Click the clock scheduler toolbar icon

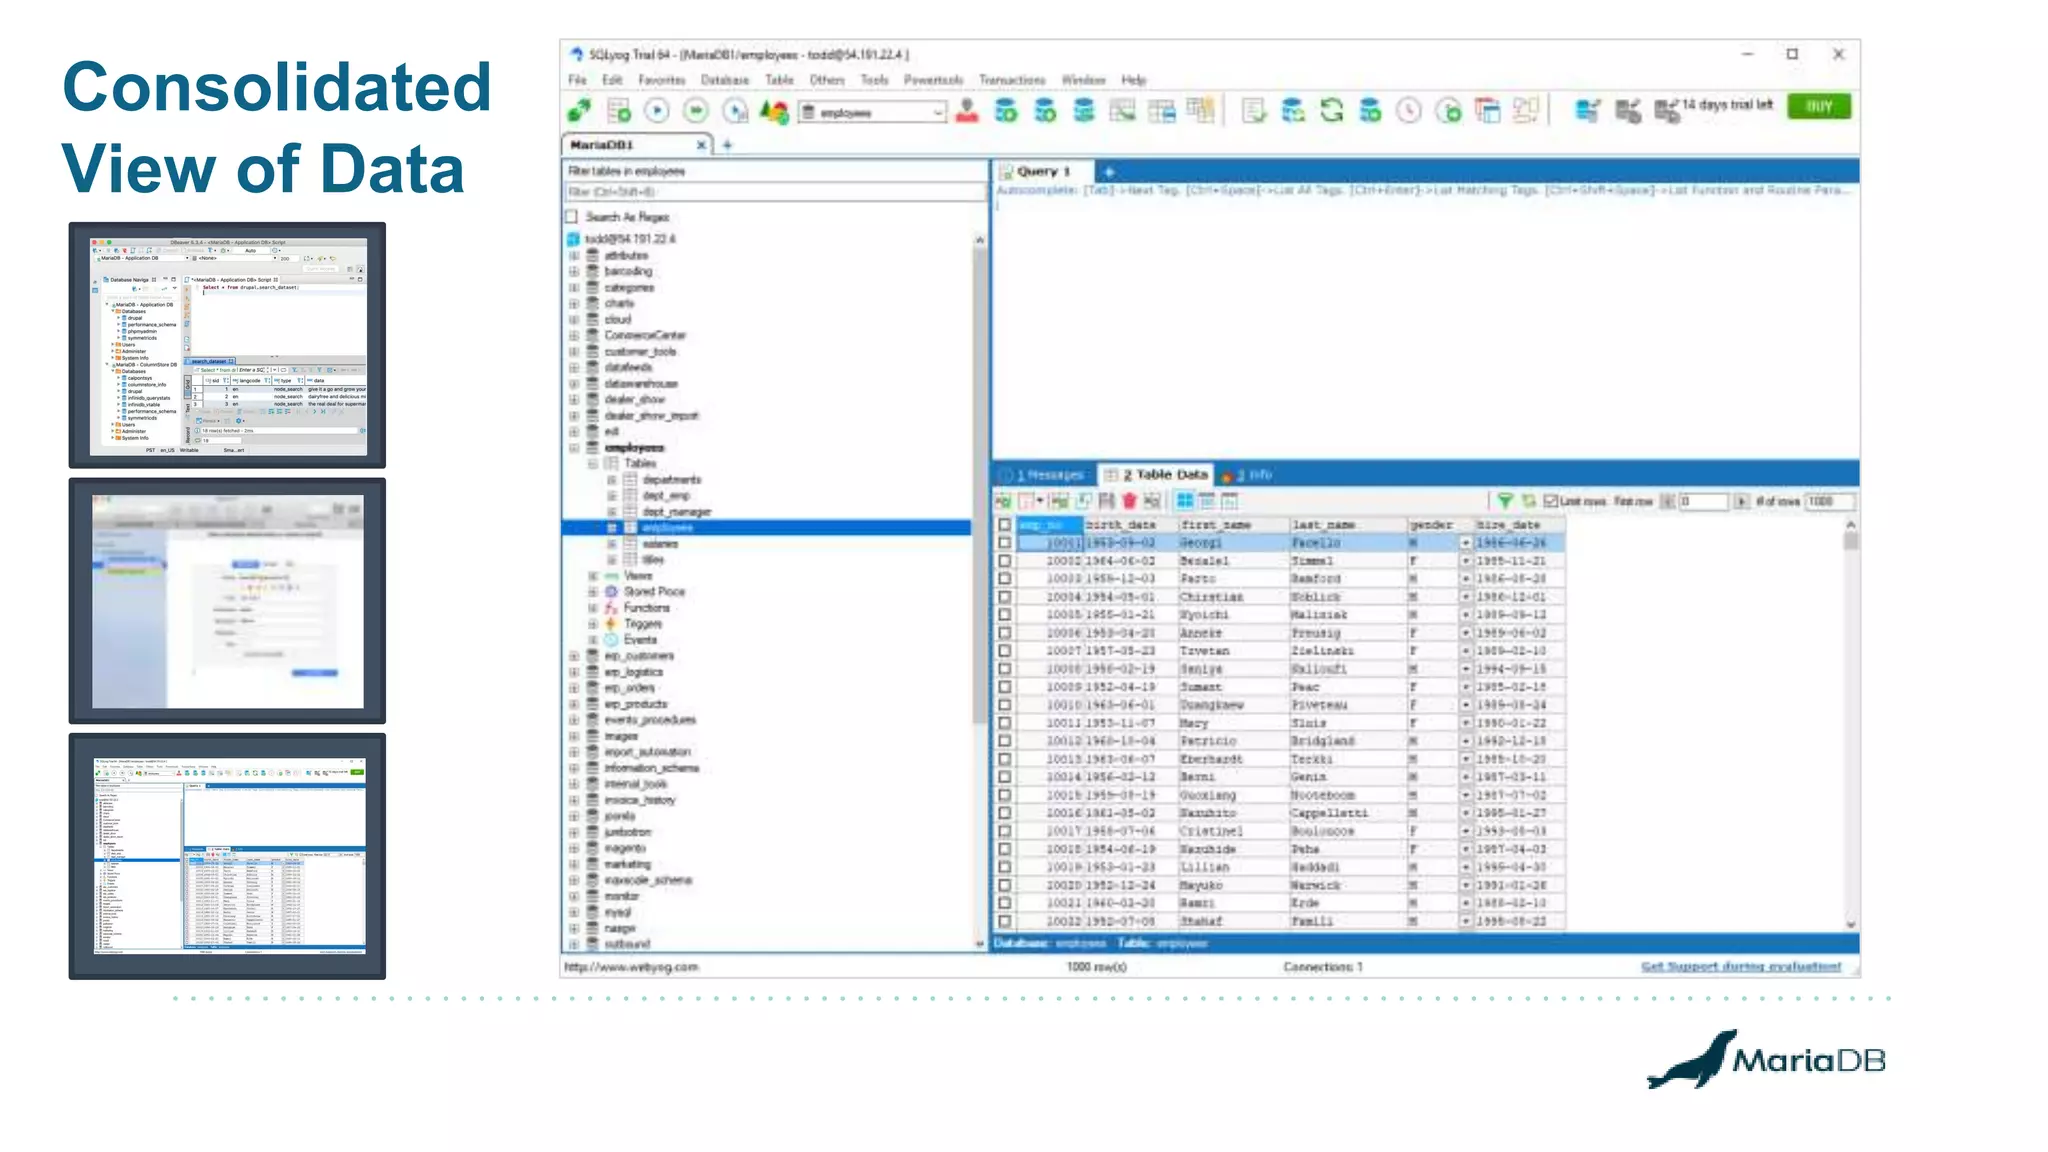pyautogui.click(x=1408, y=110)
